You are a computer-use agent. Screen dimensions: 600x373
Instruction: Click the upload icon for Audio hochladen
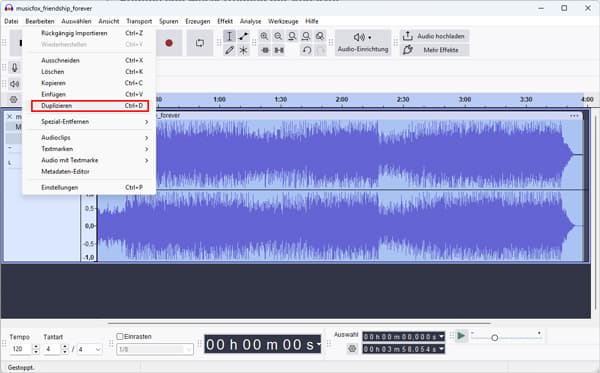click(408, 36)
